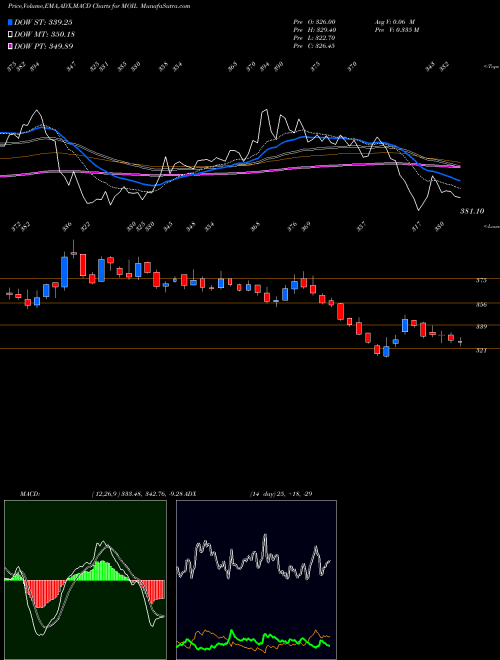Click the tallest blue candlestick near chart start
500x660 pixels.
coord(64,272)
